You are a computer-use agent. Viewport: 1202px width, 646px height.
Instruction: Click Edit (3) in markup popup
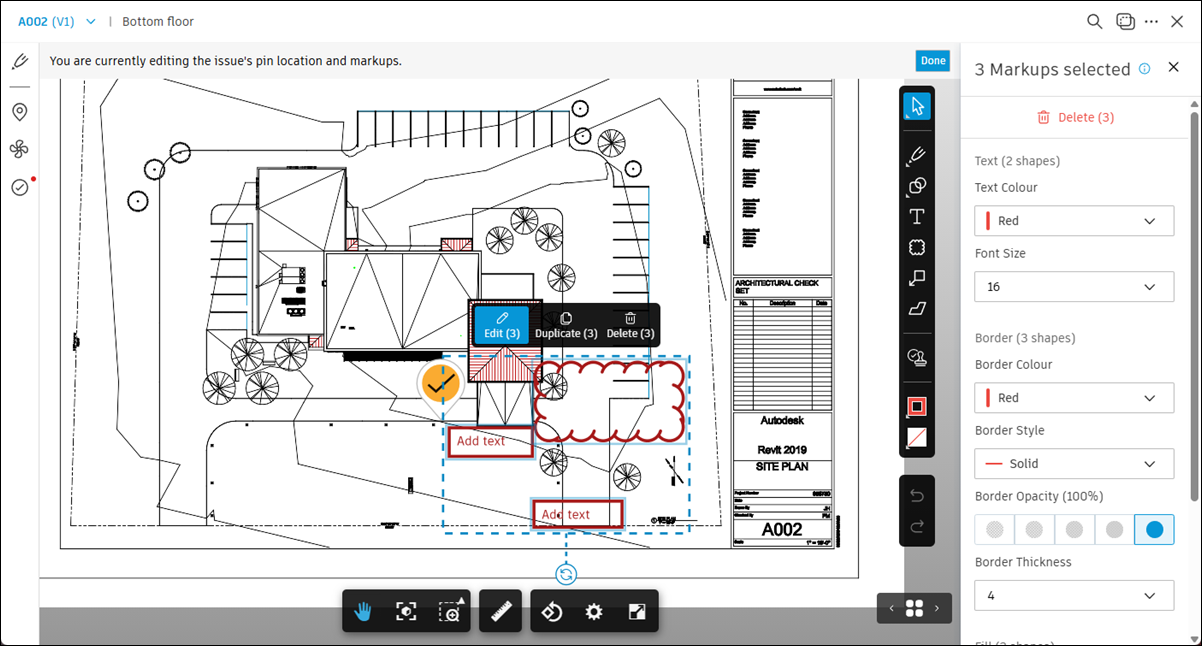click(502, 325)
